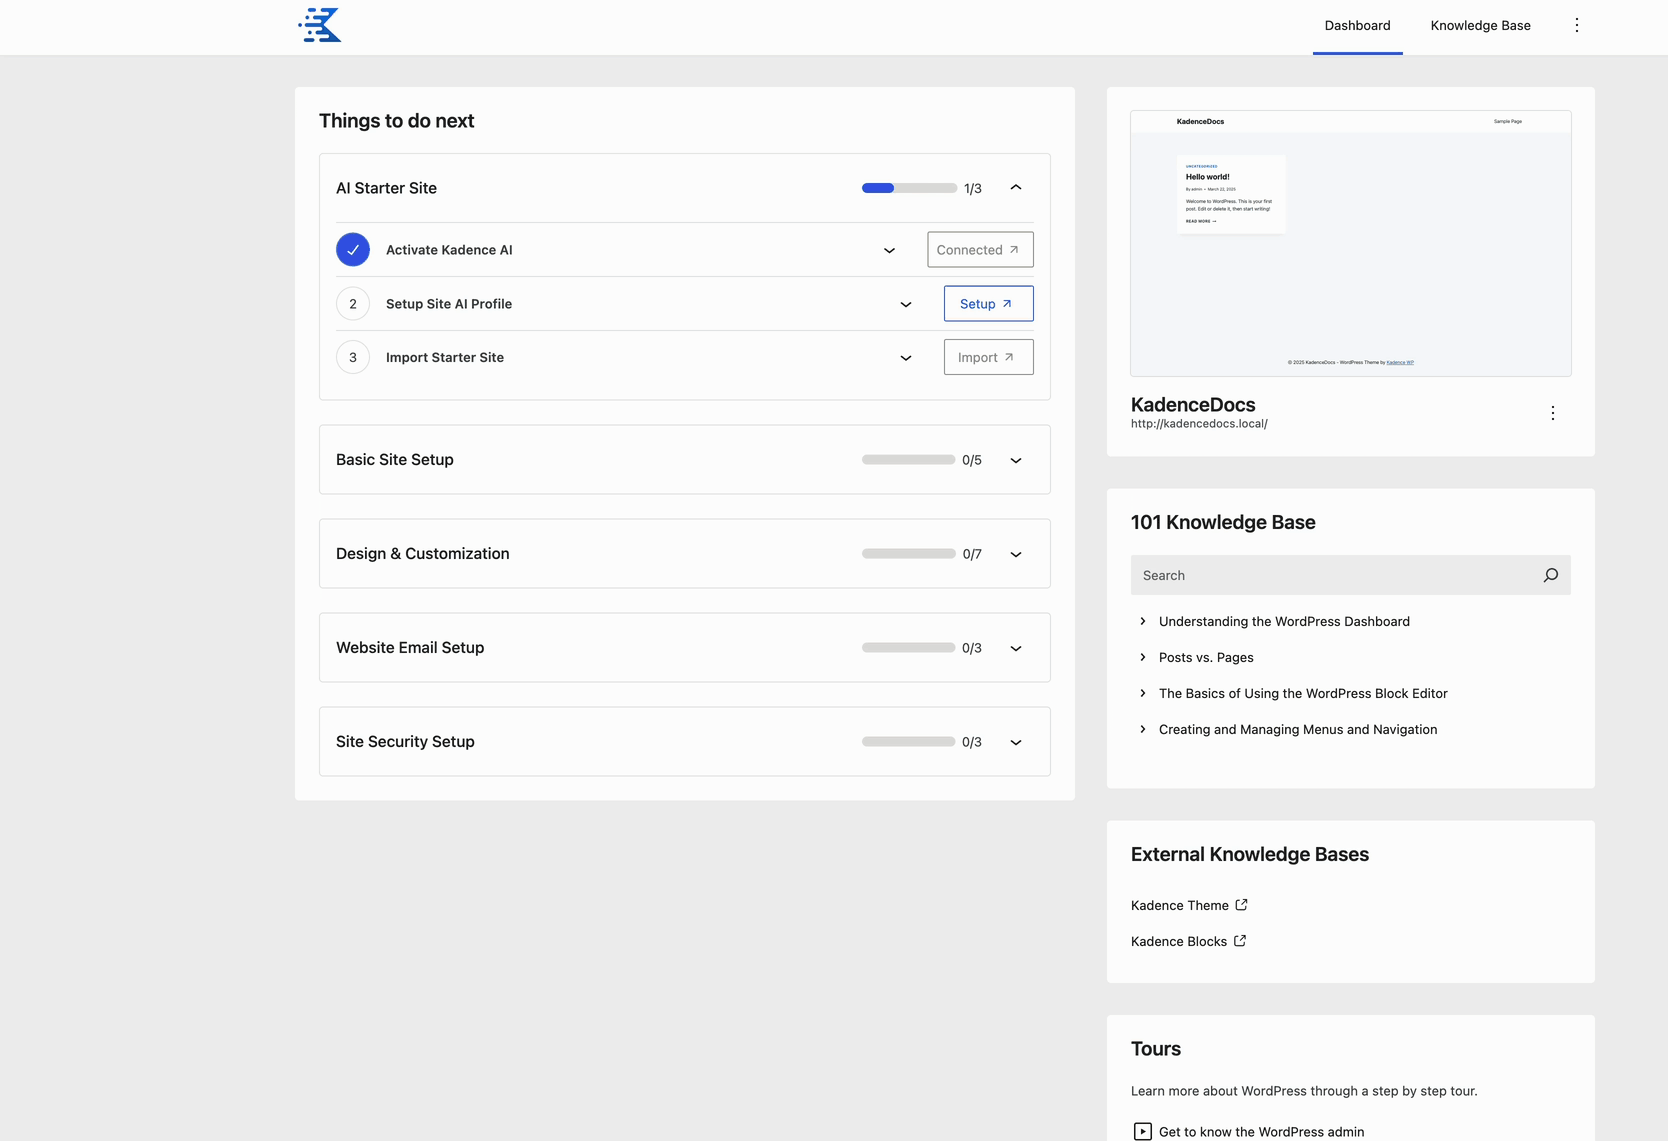The height and width of the screenshot is (1141, 1668).
Task: Expand the Site Security Setup section
Action: pos(1016,742)
